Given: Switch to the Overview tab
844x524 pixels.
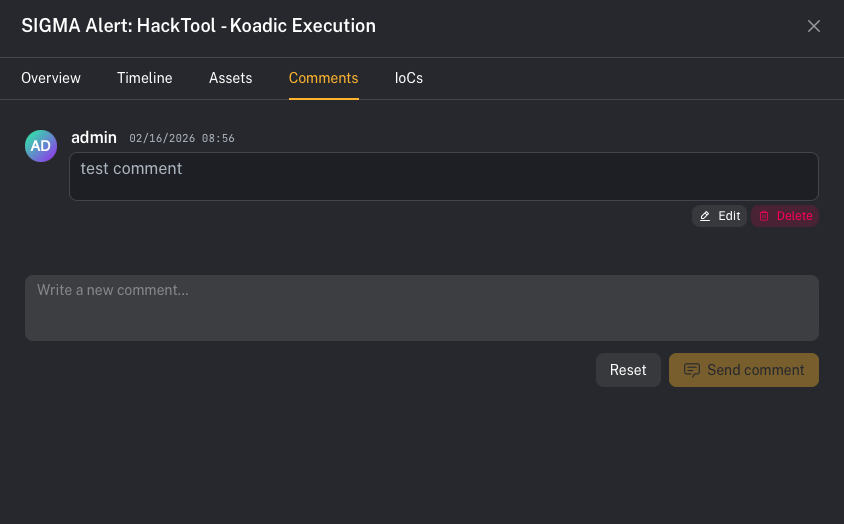Looking at the screenshot, I should (51, 78).
